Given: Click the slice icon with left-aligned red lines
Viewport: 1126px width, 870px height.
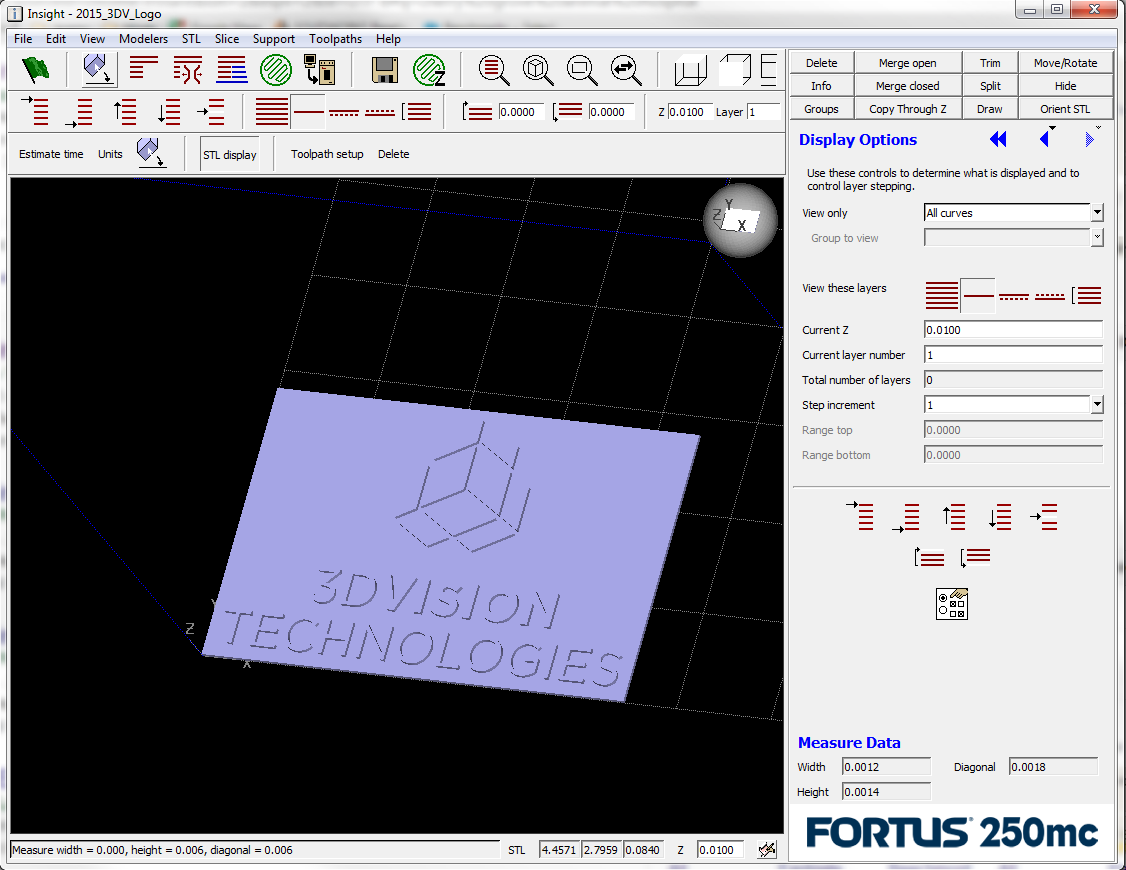Looking at the screenshot, I should [x=144, y=70].
